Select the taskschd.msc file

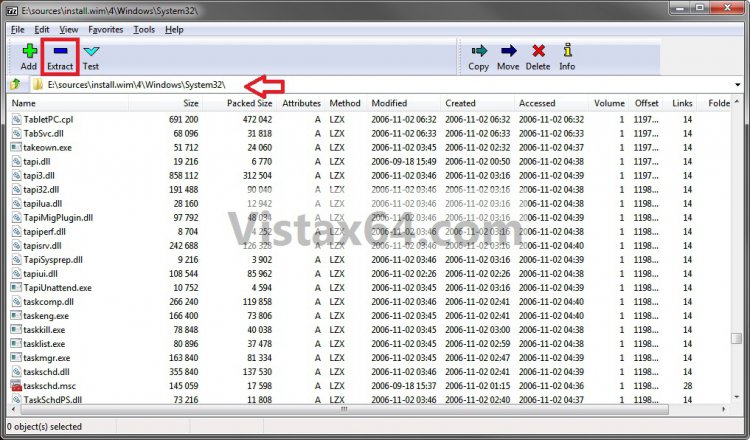point(48,385)
